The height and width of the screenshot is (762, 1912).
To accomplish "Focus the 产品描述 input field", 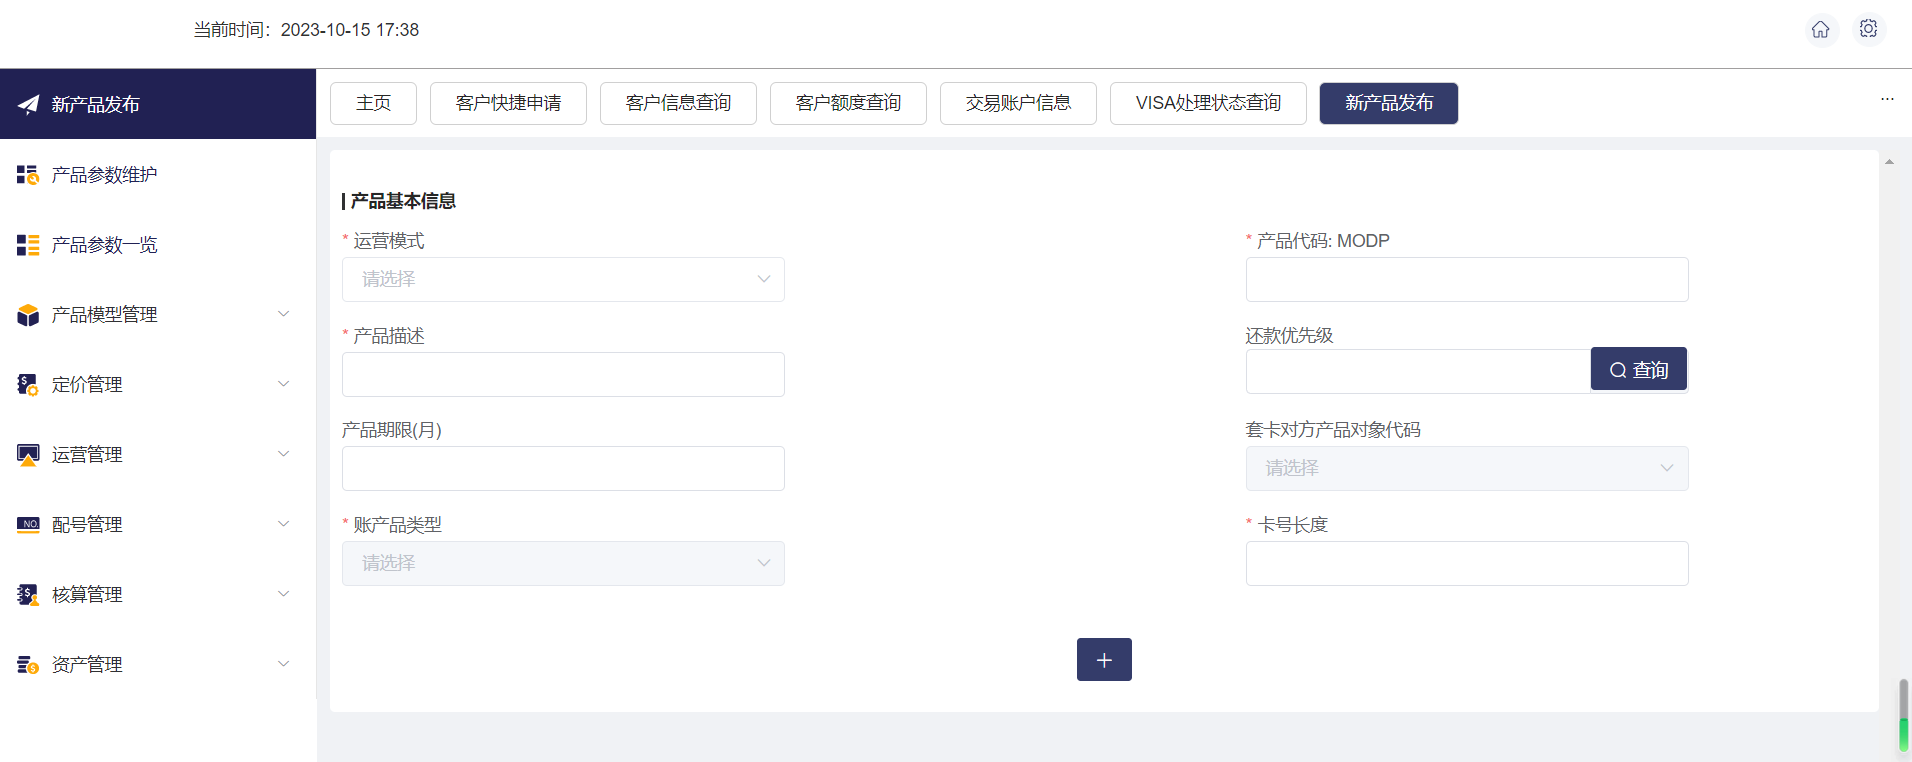I will point(563,374).
